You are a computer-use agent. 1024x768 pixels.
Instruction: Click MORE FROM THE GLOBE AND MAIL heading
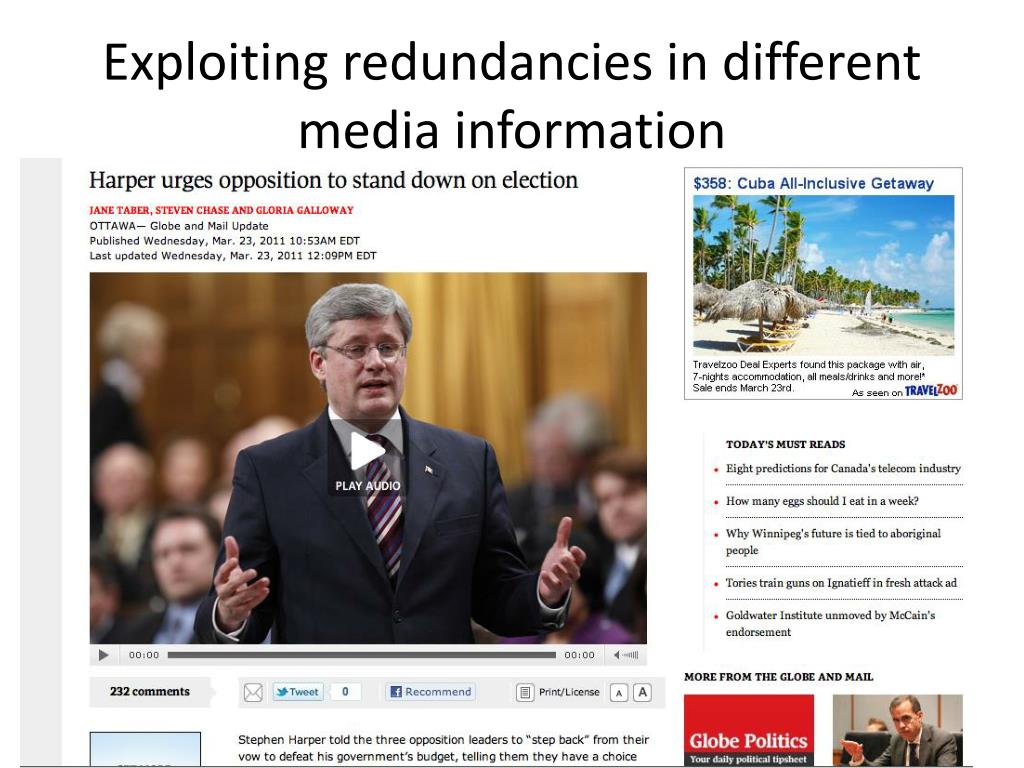click(778, 677)
